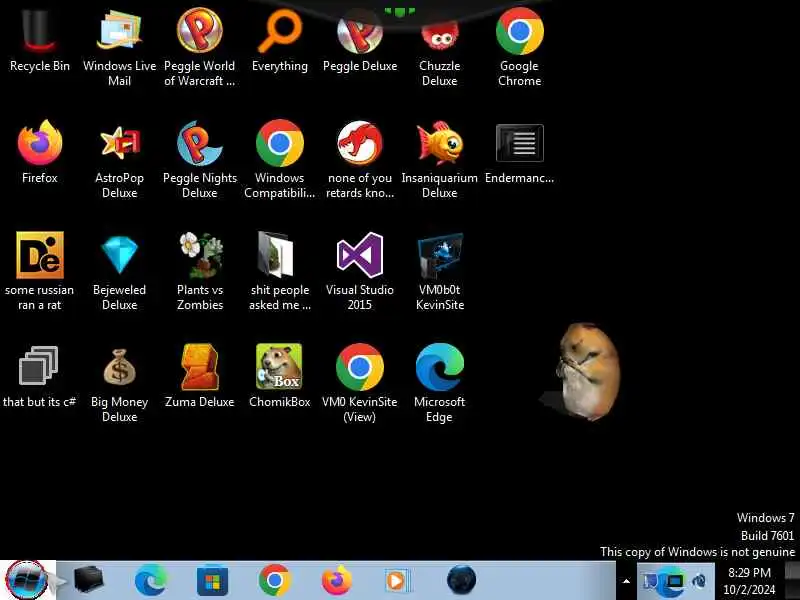Select Plants vs Zombies icon
This screenshot has height=600, width=800.
[199, 271]
